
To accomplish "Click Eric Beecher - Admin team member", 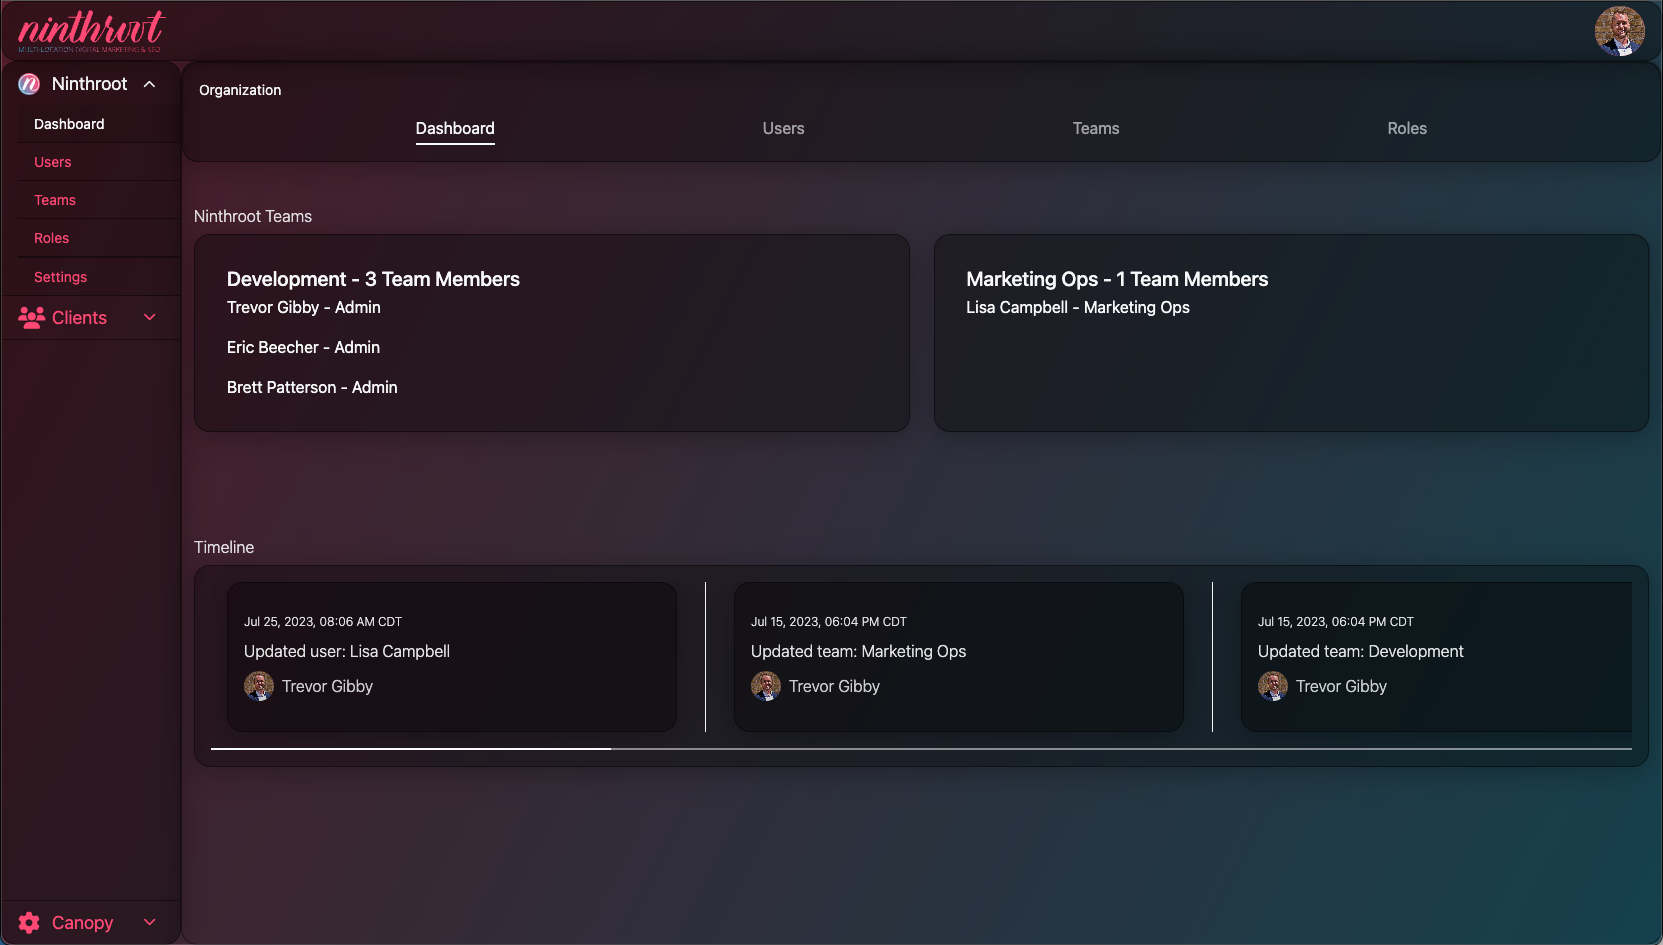I will click(x=303, y=347).
